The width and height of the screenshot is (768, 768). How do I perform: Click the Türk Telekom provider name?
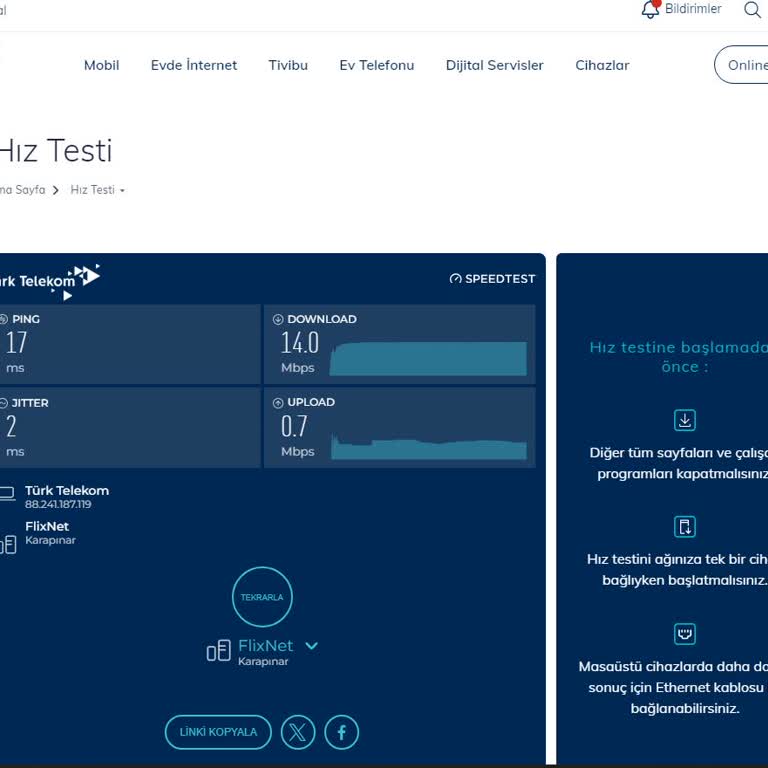[x=67, y=490]
